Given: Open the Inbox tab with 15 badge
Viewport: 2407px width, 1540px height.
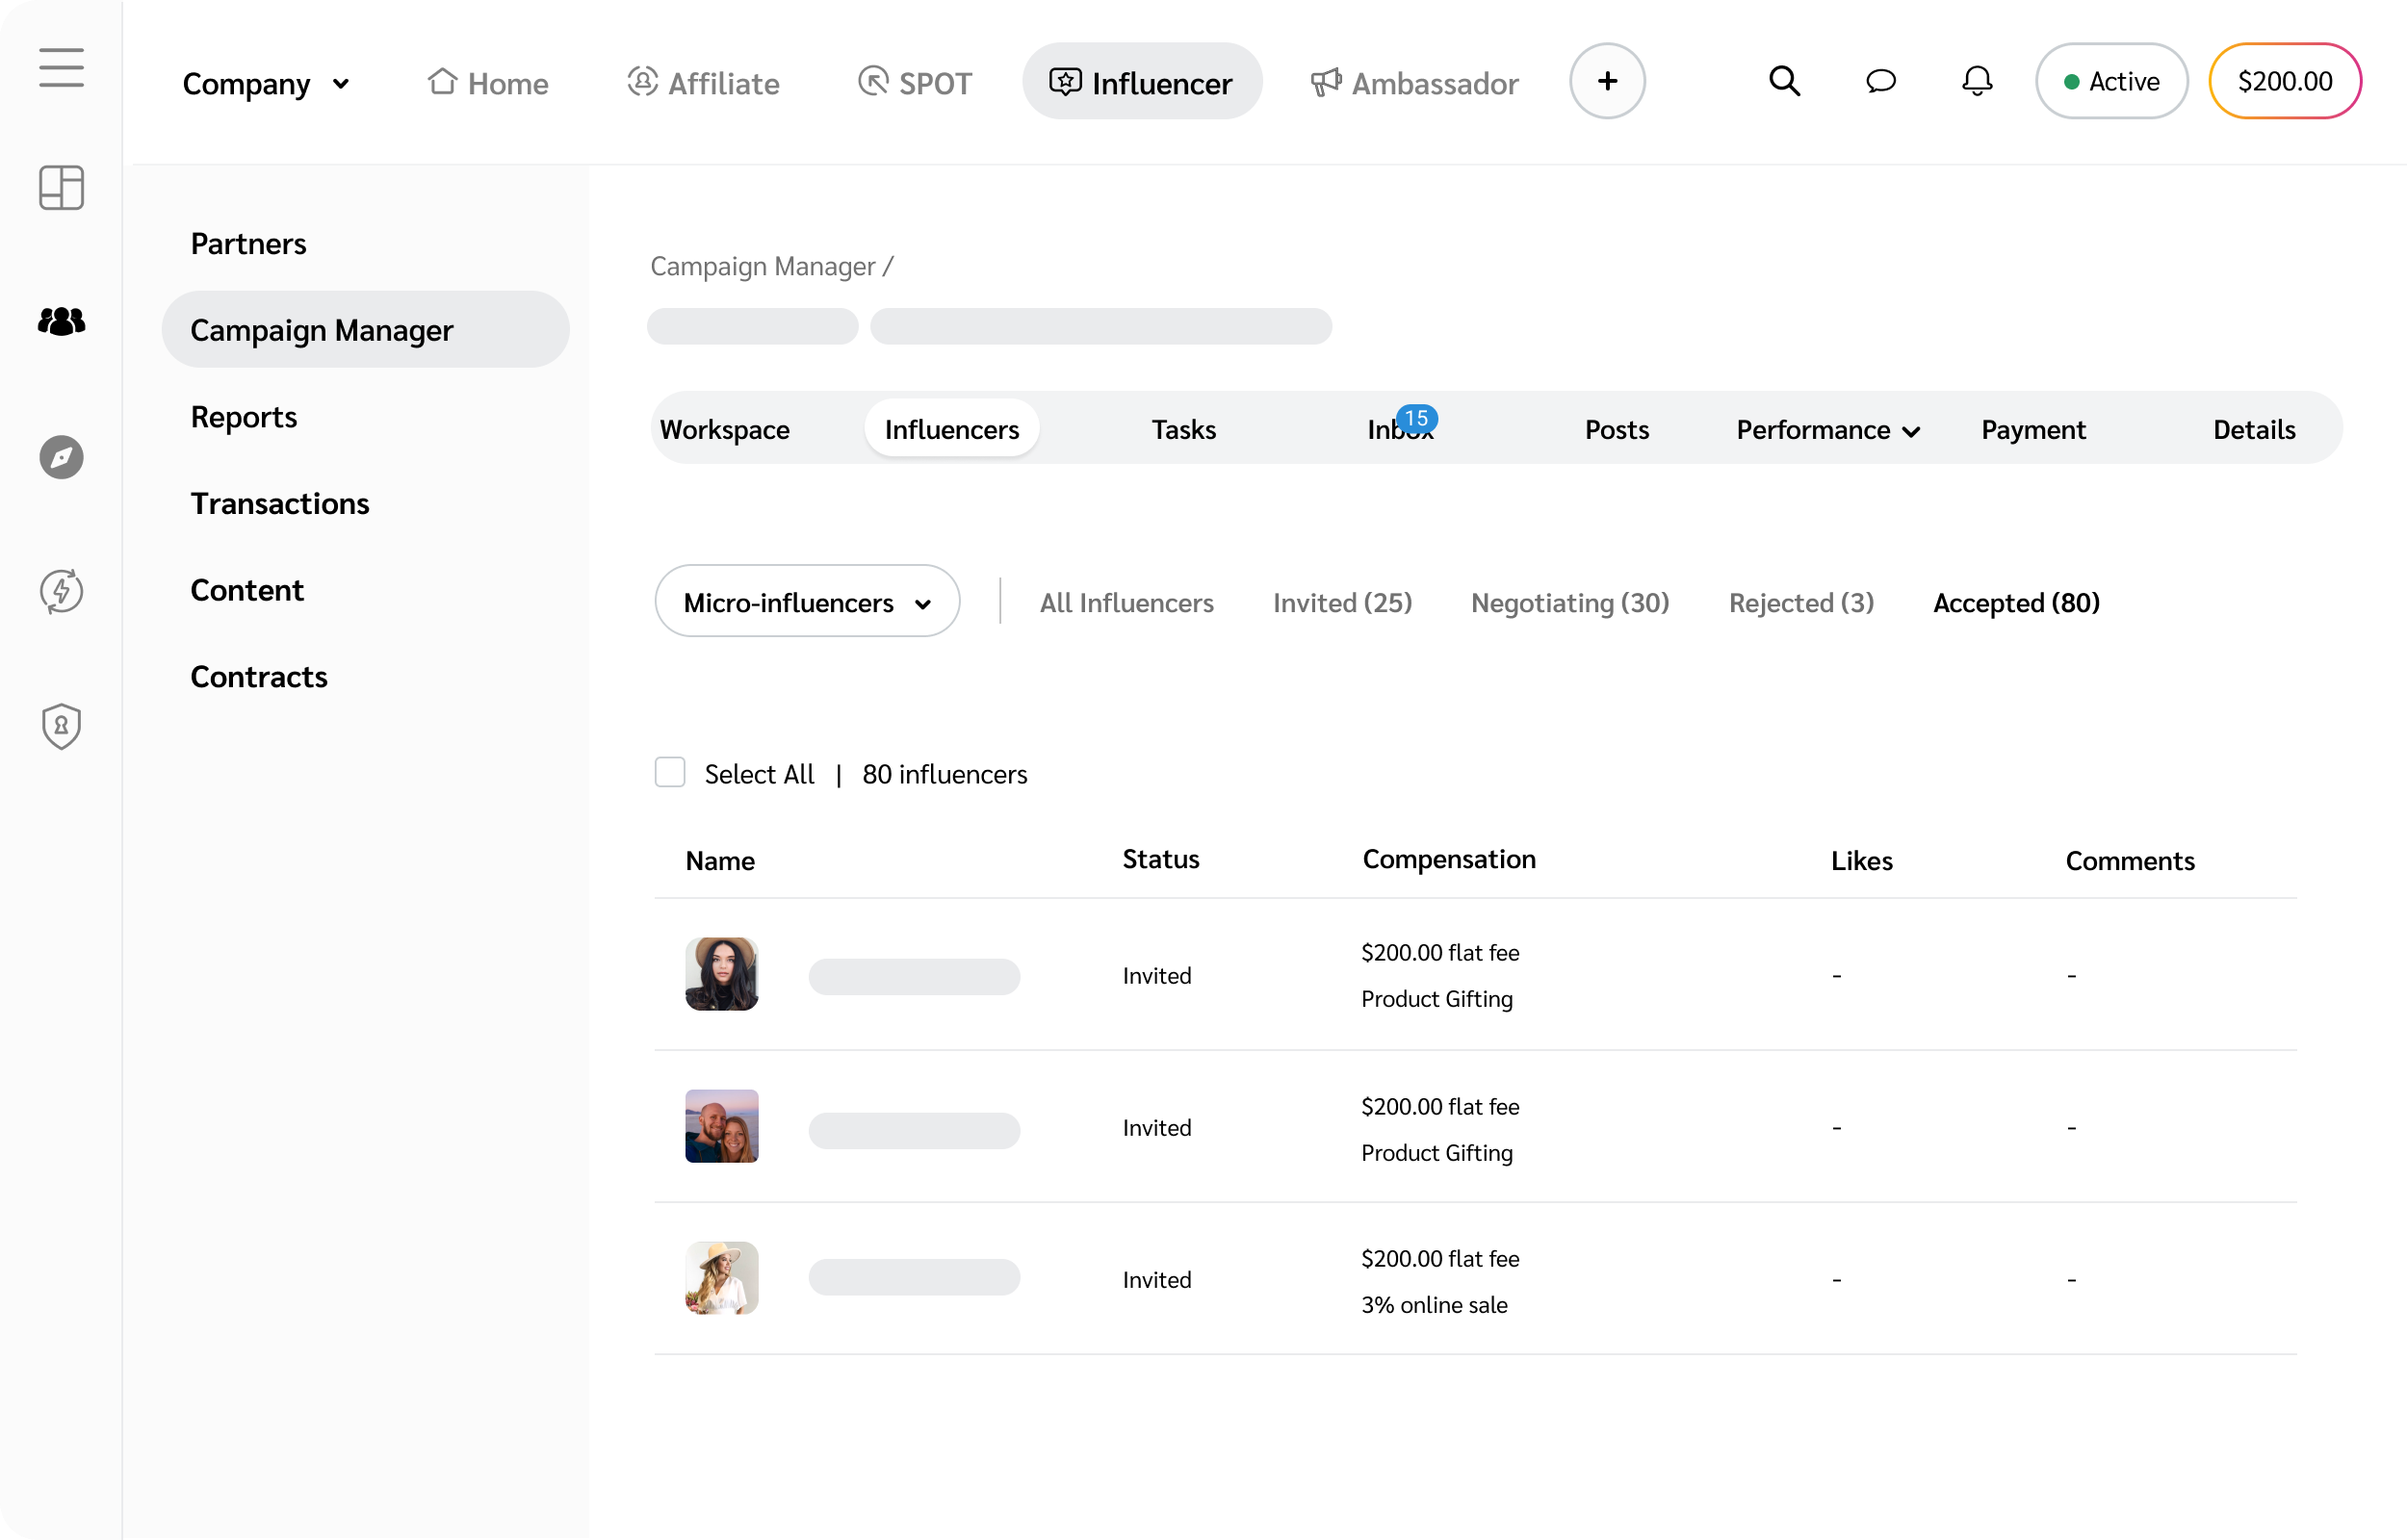Looking at the screenshot, I should pos(1399,430).
